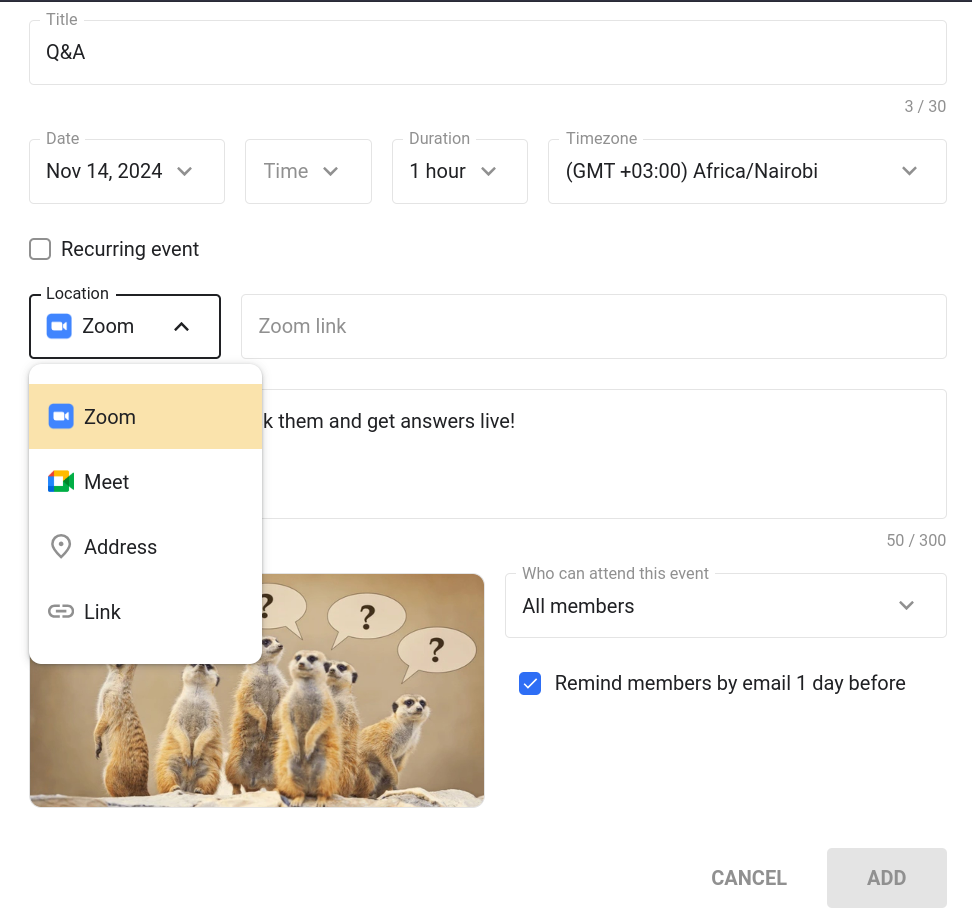This screenshot has height=924, width=972.
Task: Click the Address map pin icon
Action: click(x=61, y=547)
